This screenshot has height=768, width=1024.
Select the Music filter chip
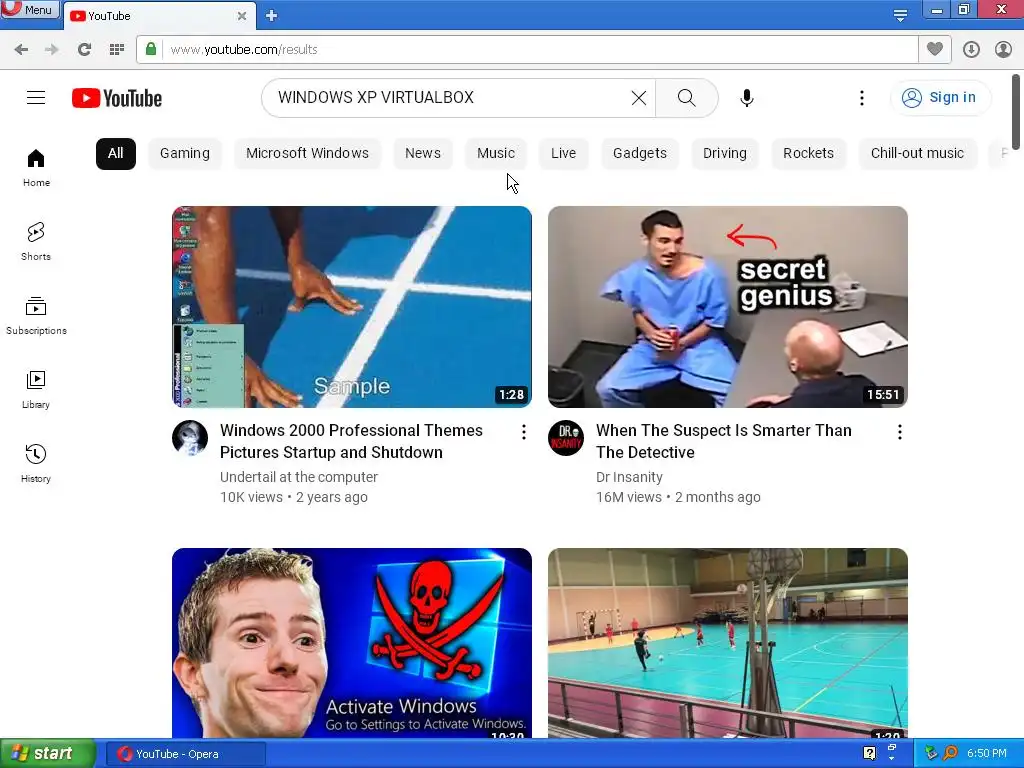click(496, 153)
